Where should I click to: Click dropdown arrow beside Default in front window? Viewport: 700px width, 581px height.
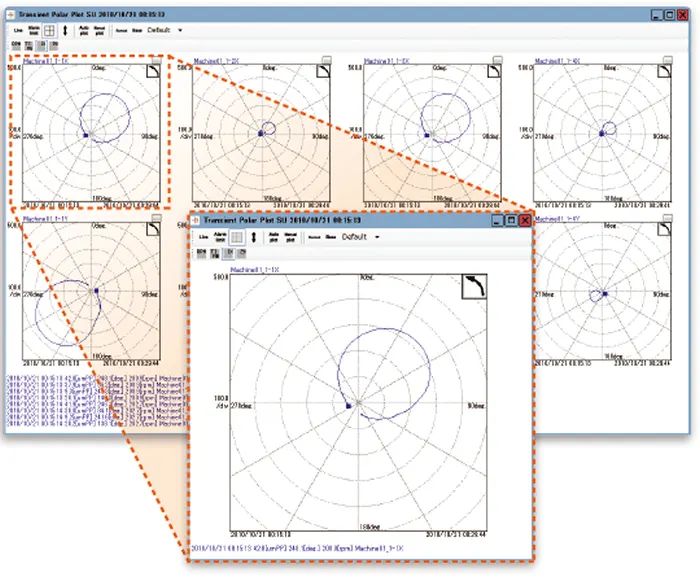point(377,237)
